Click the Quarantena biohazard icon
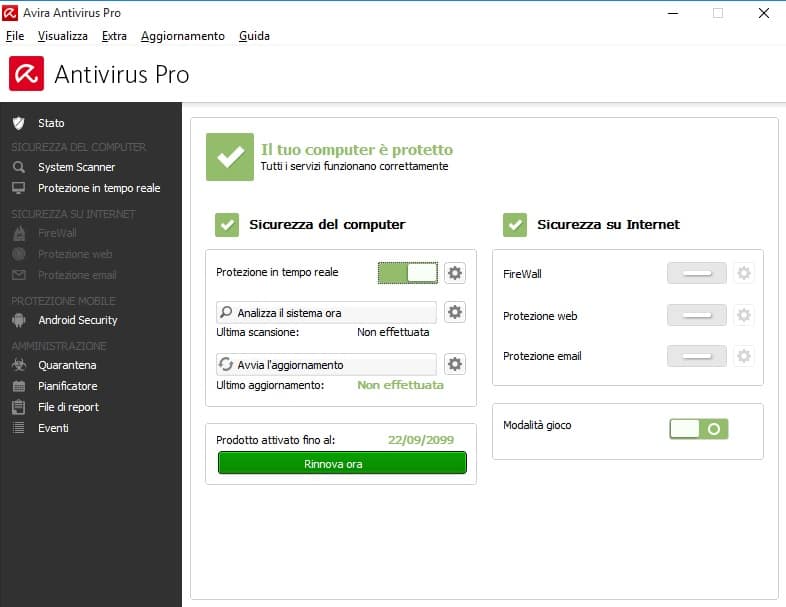The image size is (786, 607). click(19, 365)
